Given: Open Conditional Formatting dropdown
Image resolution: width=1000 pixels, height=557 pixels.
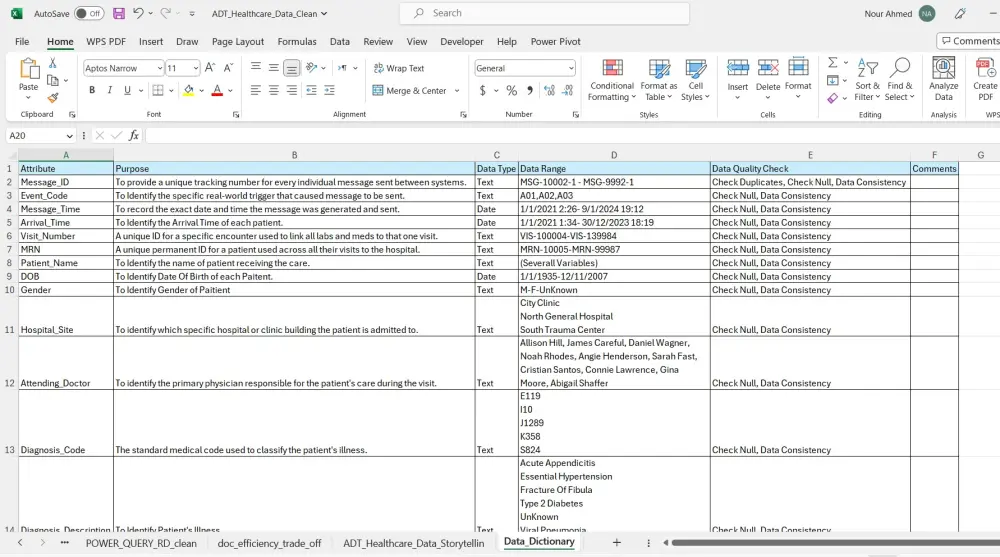Looking at the screenshot, I should [612, 80].
